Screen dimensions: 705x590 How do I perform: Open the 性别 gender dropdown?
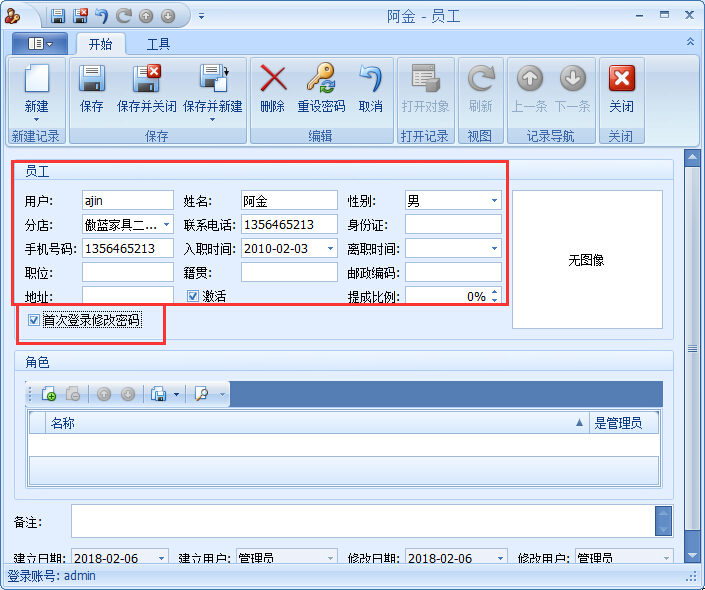pyautogui.click(x=494, y=201)
